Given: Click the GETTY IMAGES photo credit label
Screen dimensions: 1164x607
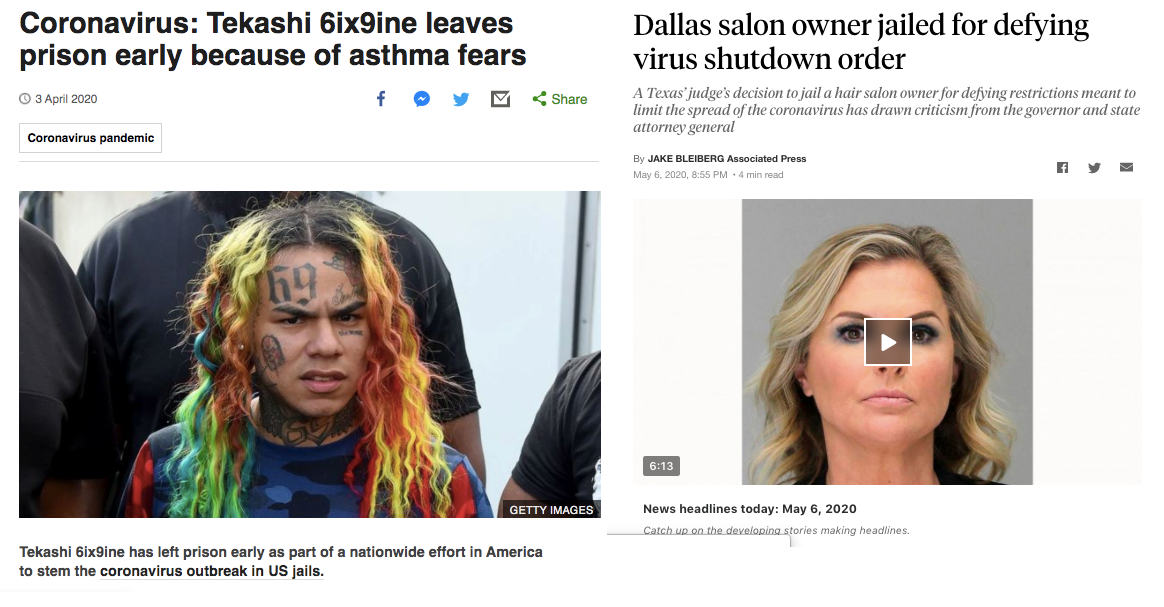Looking at the screenshot, I should (551, 510).
